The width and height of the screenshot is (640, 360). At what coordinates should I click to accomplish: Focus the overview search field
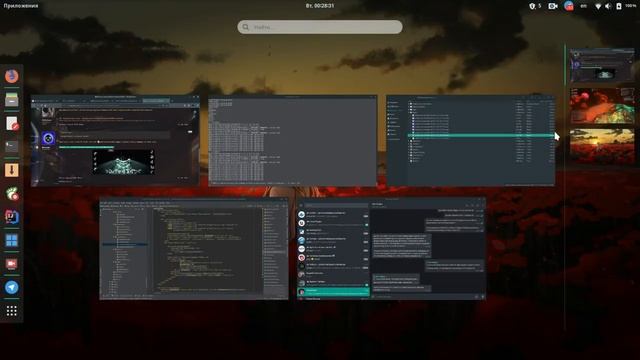320,27
